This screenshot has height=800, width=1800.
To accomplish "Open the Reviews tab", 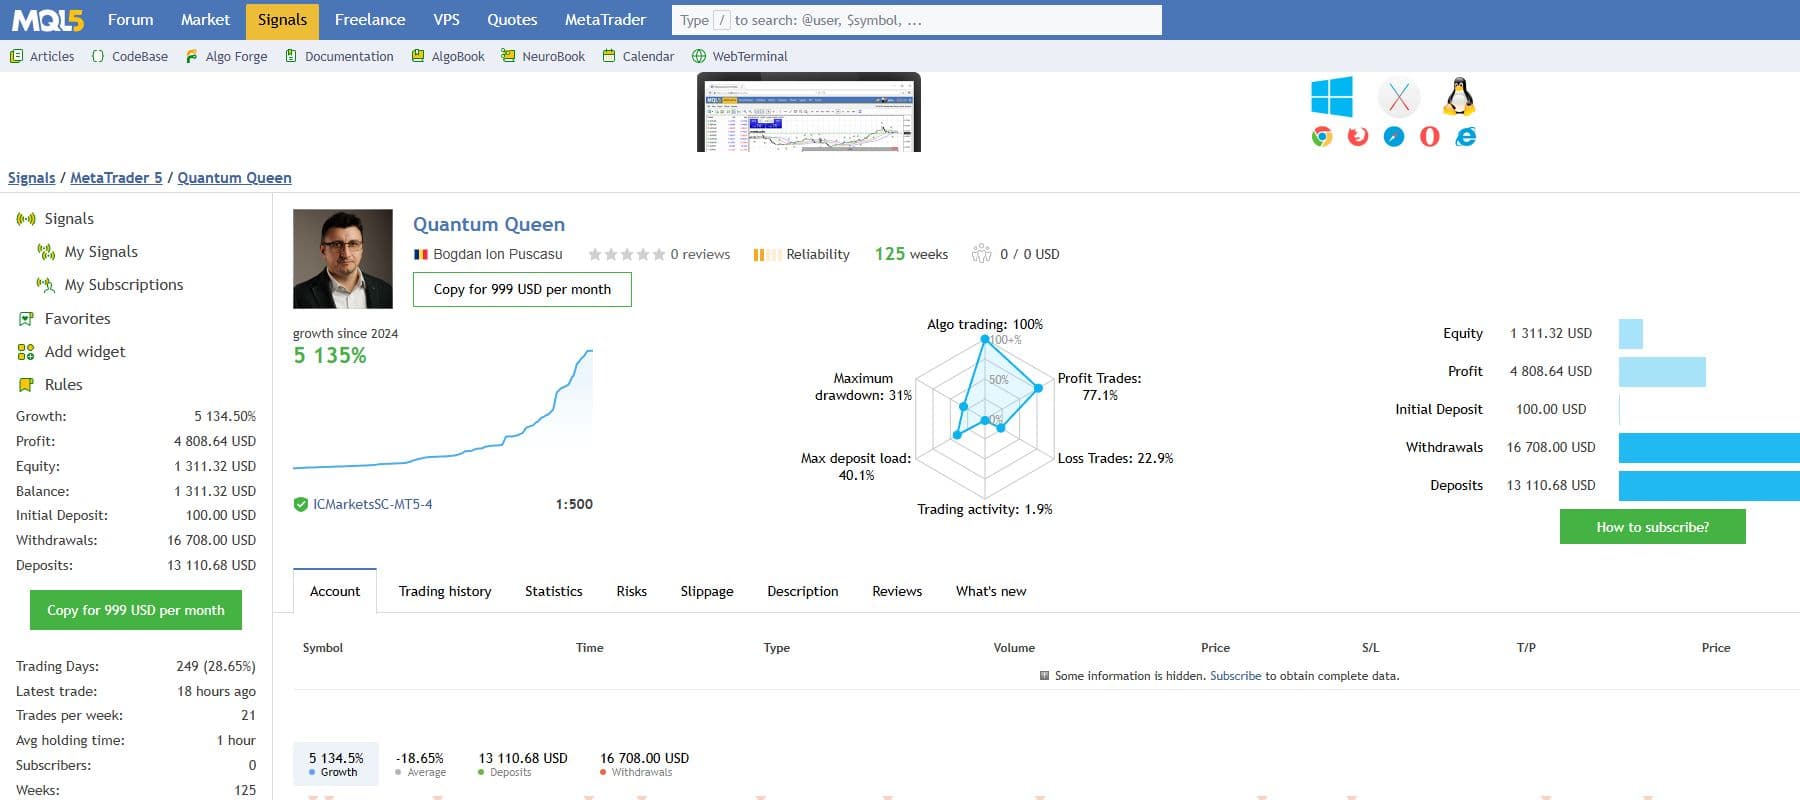I will [x=897, y=591].
